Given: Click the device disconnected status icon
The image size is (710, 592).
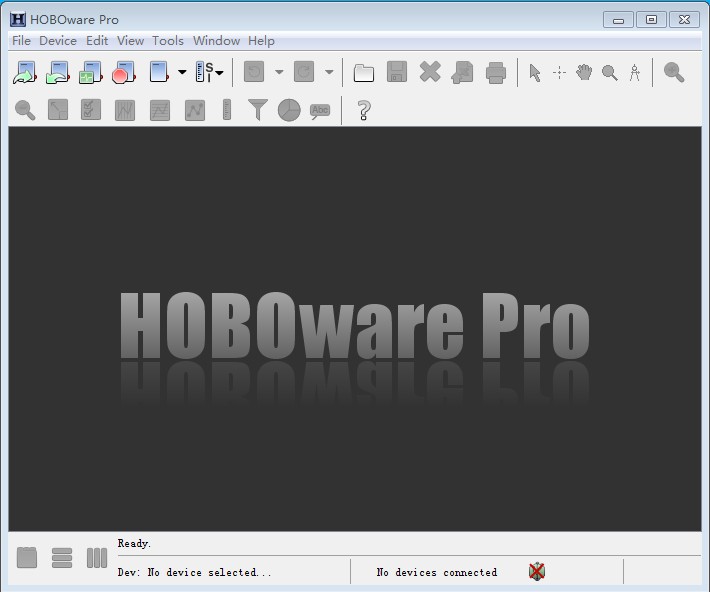Looking at the screenshot, I should [537, 572].
